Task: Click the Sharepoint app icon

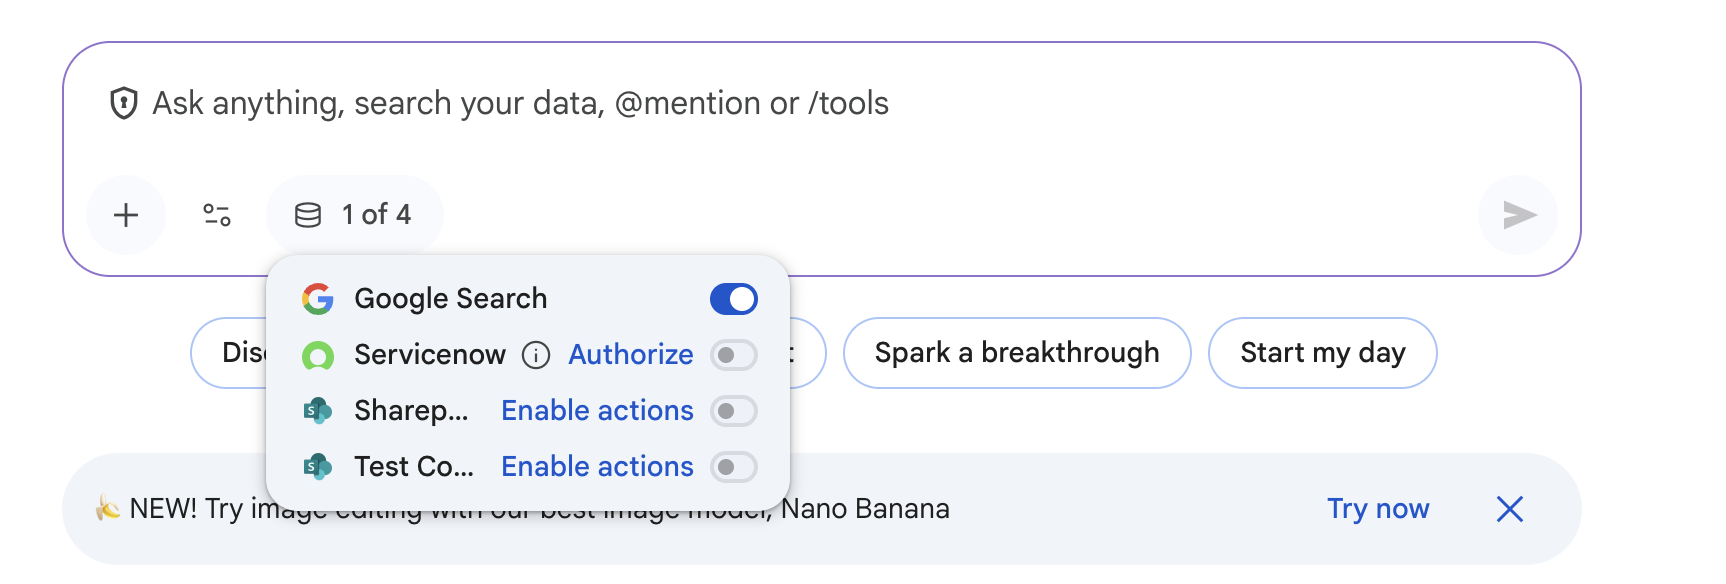Action: tap(318, 410)
